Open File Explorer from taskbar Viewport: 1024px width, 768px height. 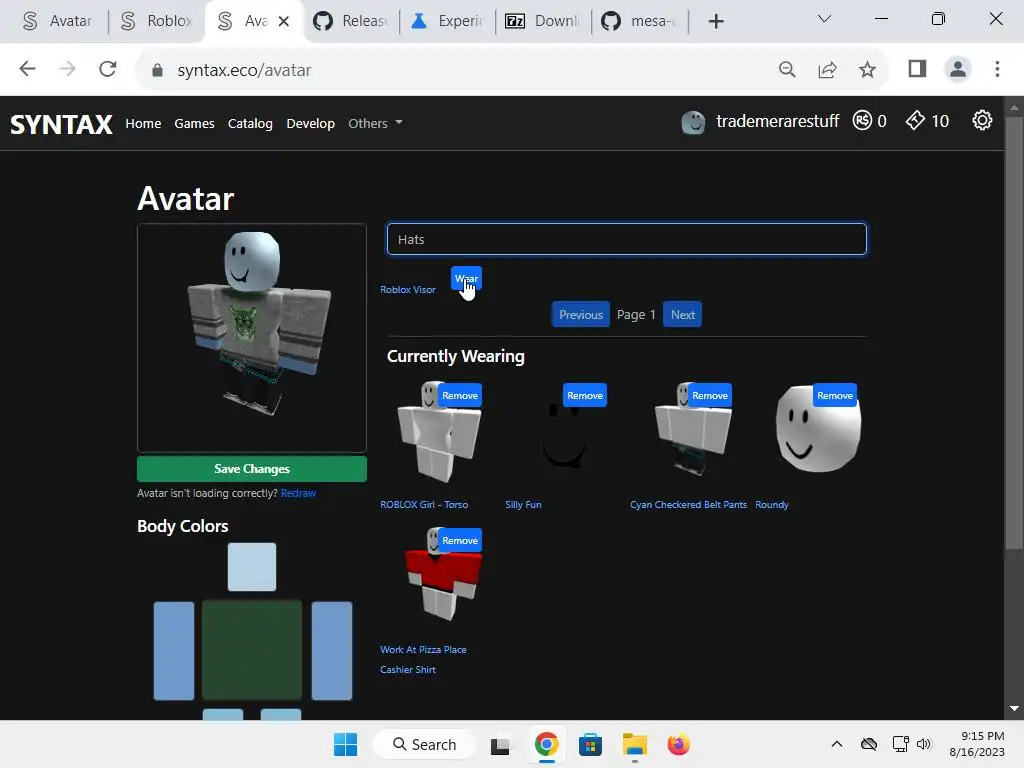[x=634, y=744]
